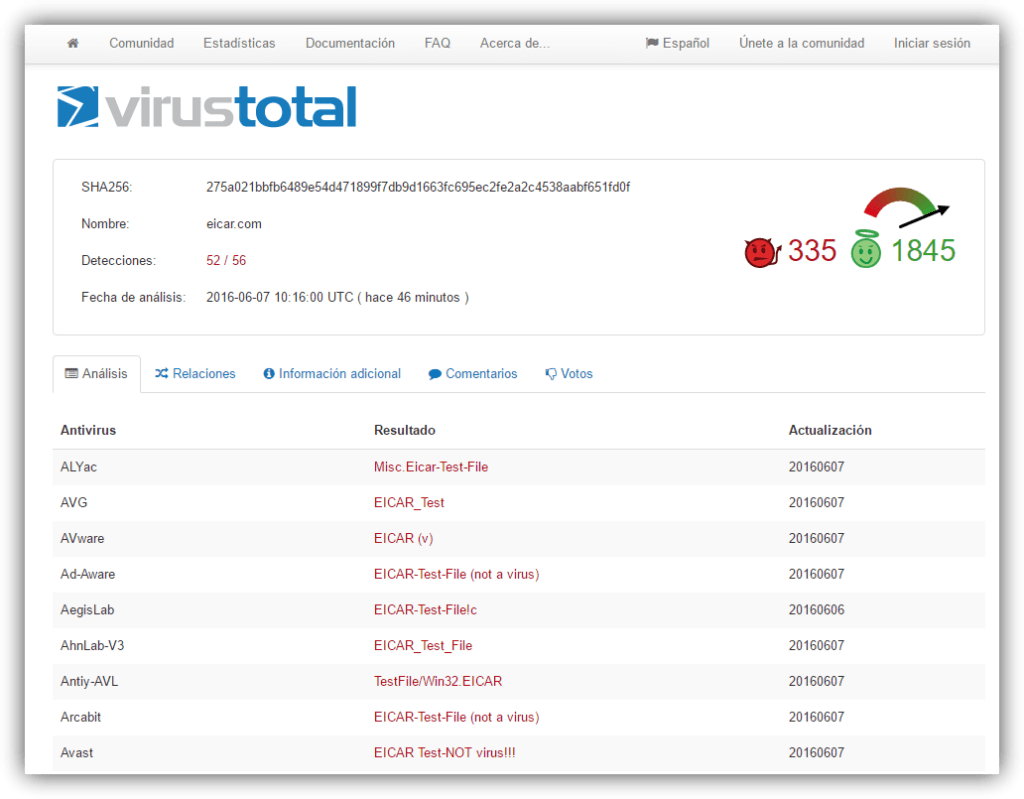Click the SHA256 hash value
The image size is (1024, 799).
point(418,188)
